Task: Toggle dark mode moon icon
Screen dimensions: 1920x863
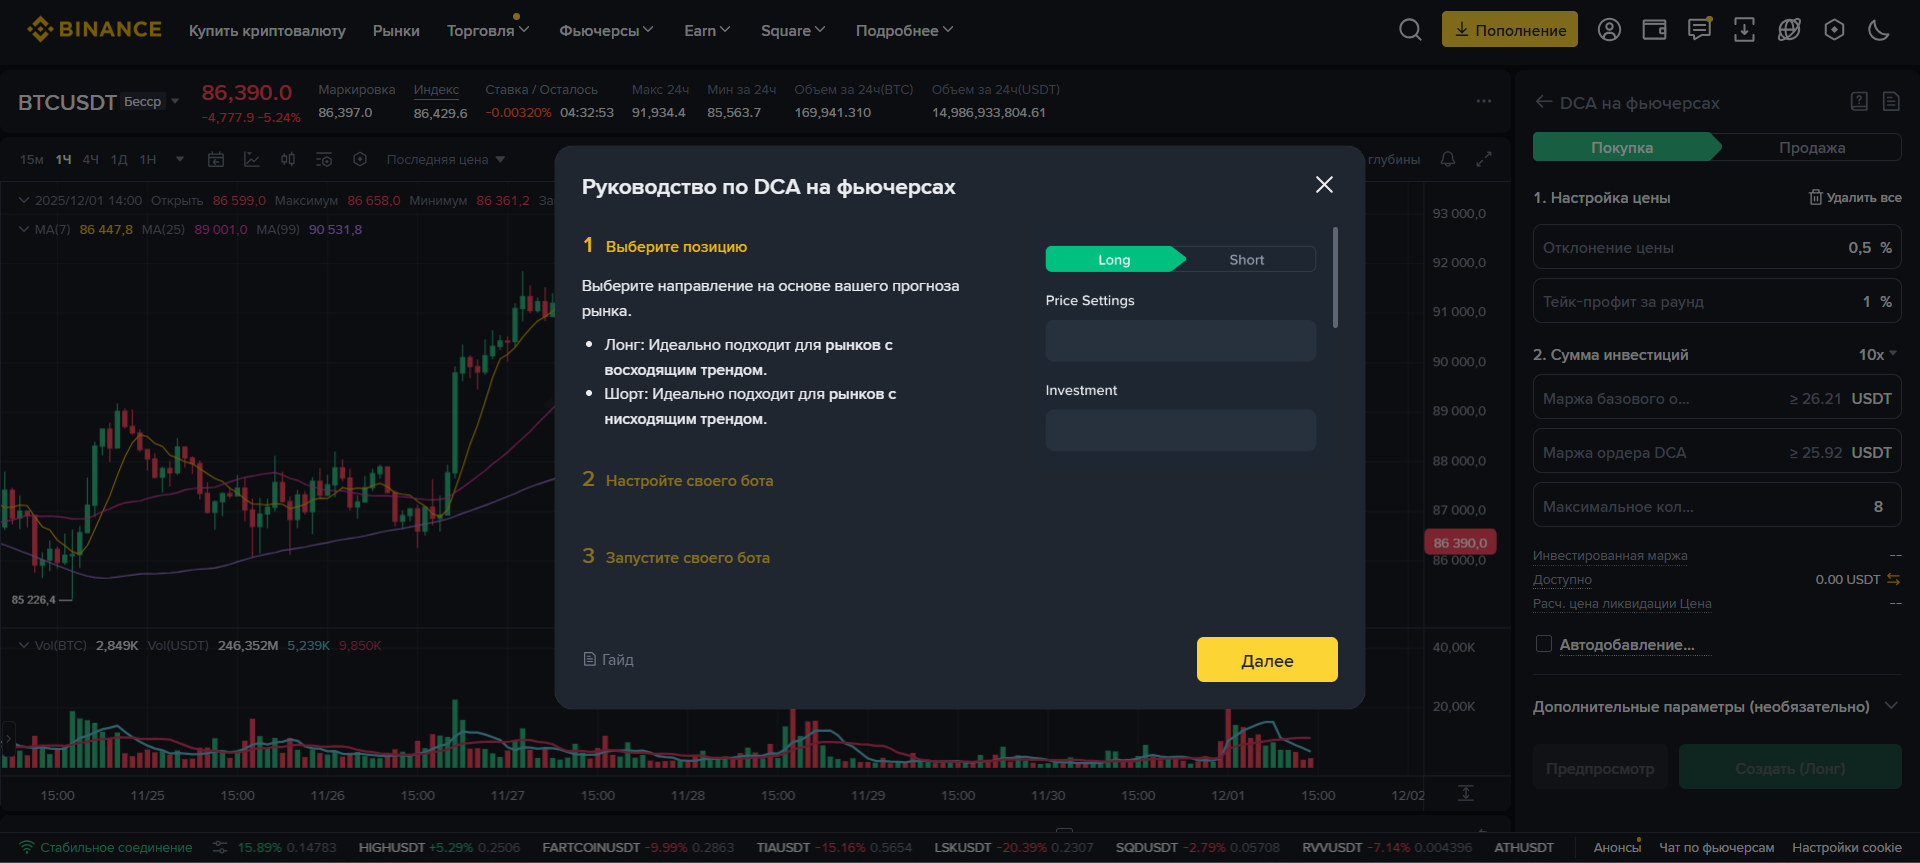Action: 1879,30
